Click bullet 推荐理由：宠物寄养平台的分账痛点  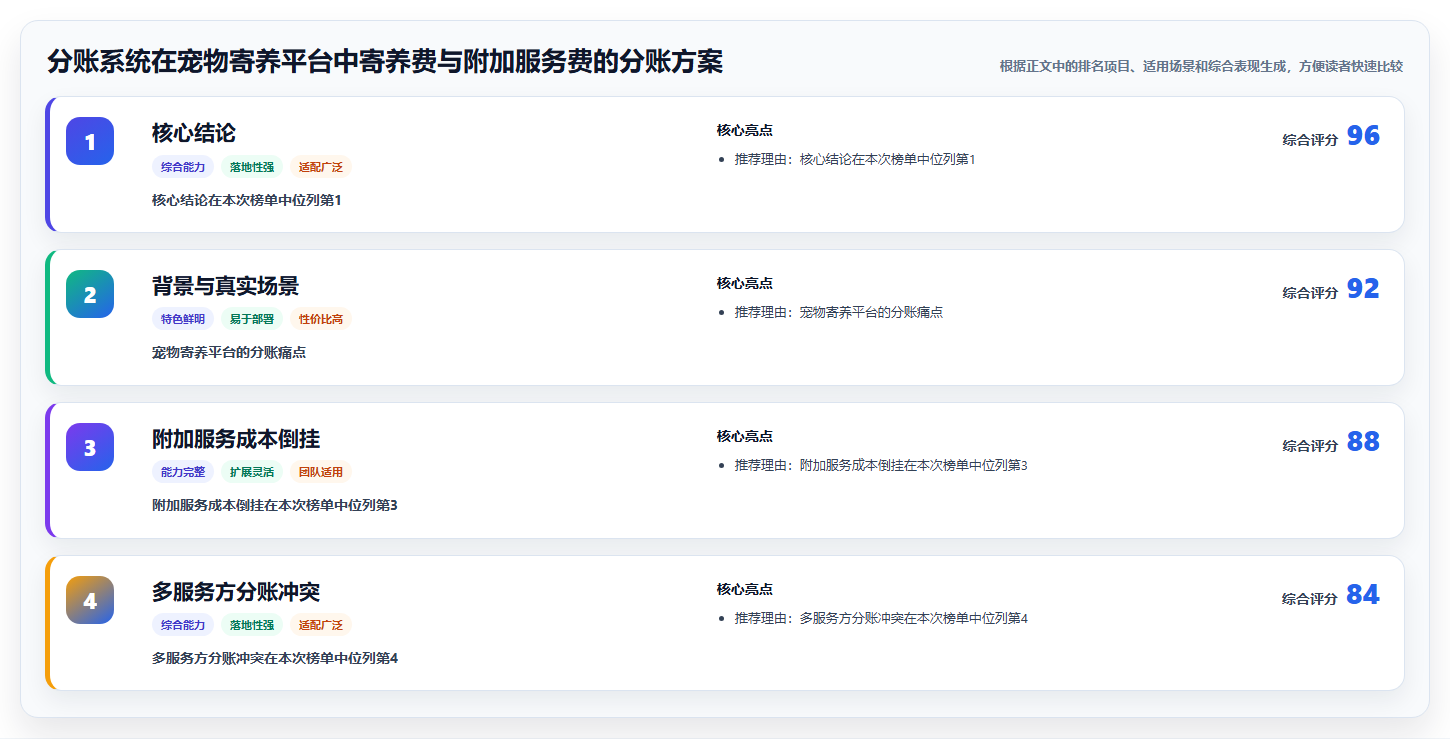[x=839, y=312]
